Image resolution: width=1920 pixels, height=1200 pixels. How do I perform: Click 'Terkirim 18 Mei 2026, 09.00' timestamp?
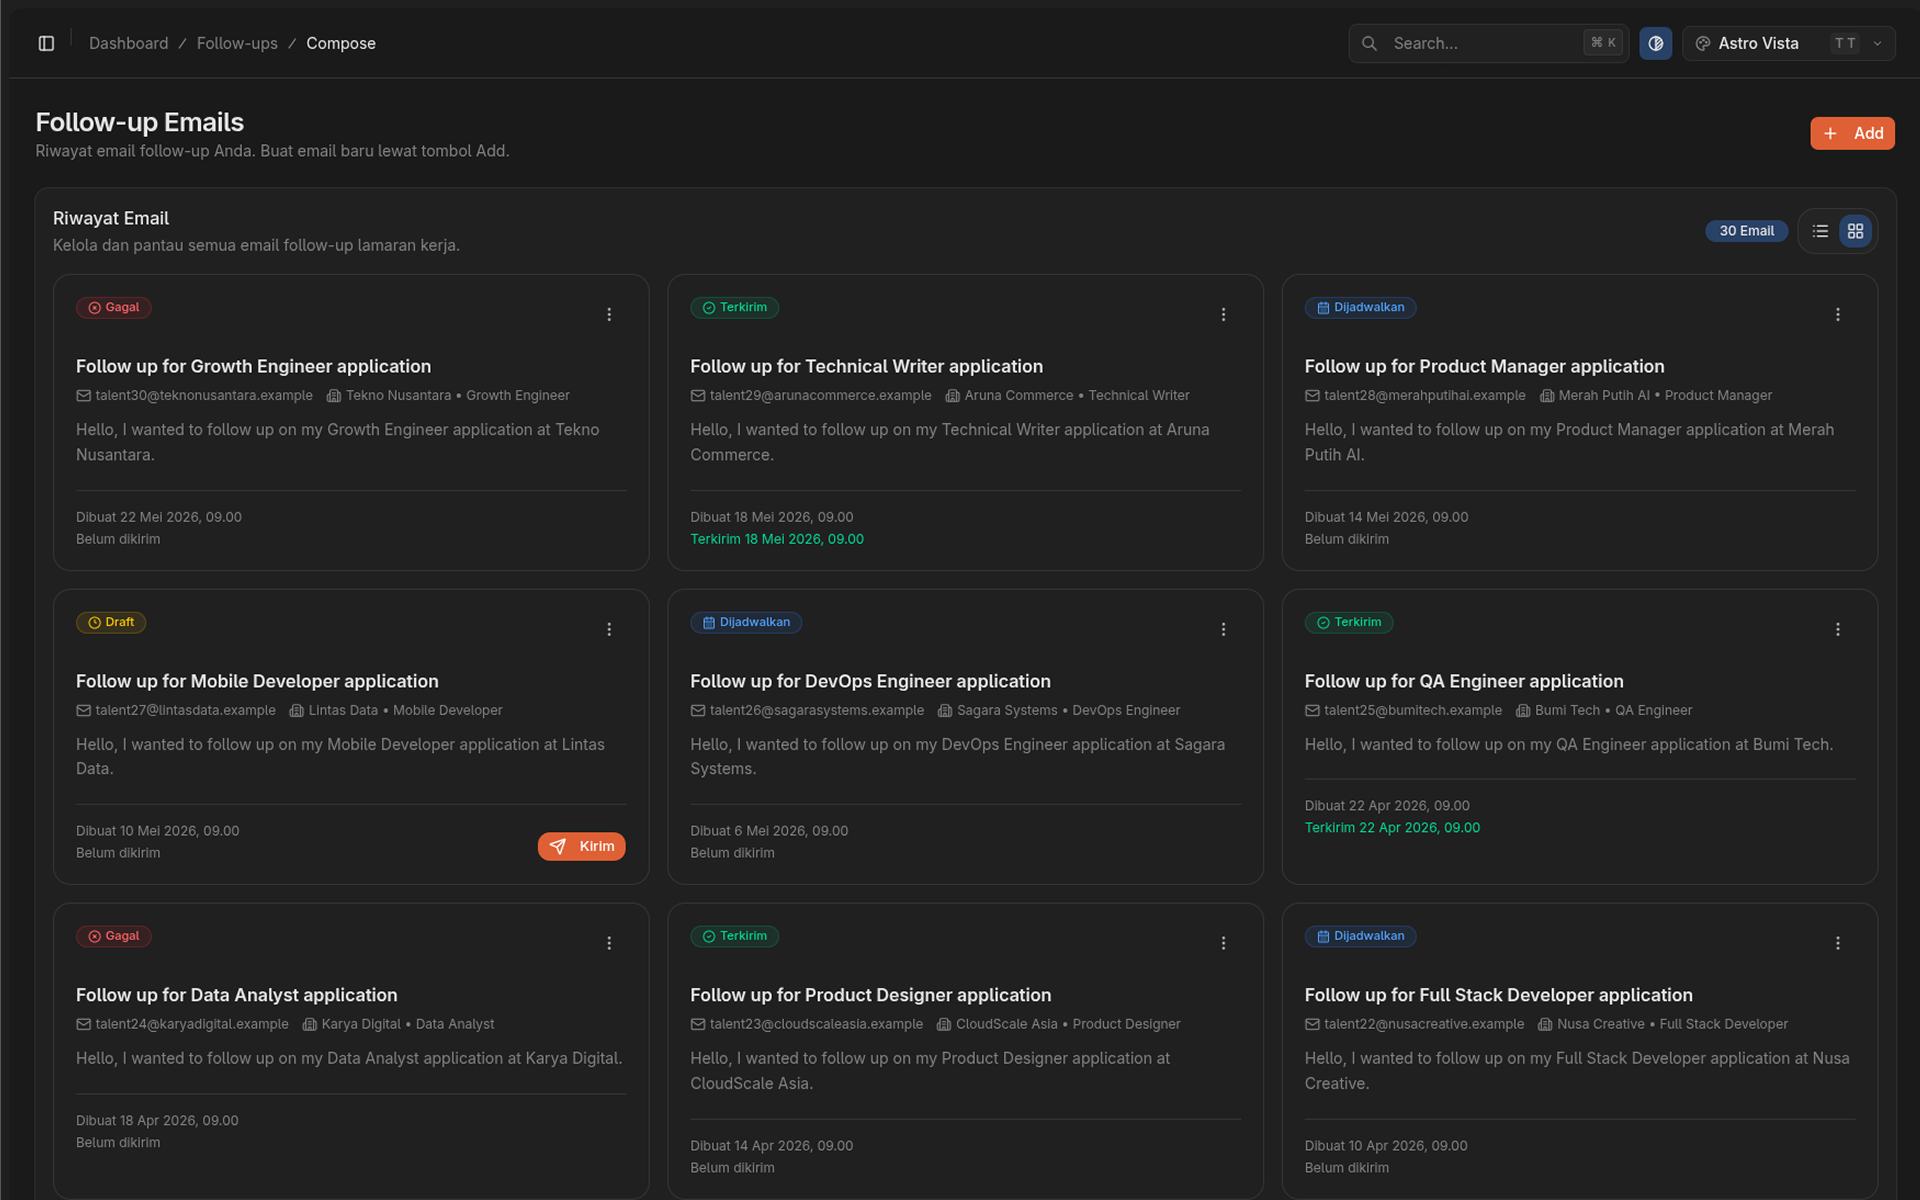[777, 539]
